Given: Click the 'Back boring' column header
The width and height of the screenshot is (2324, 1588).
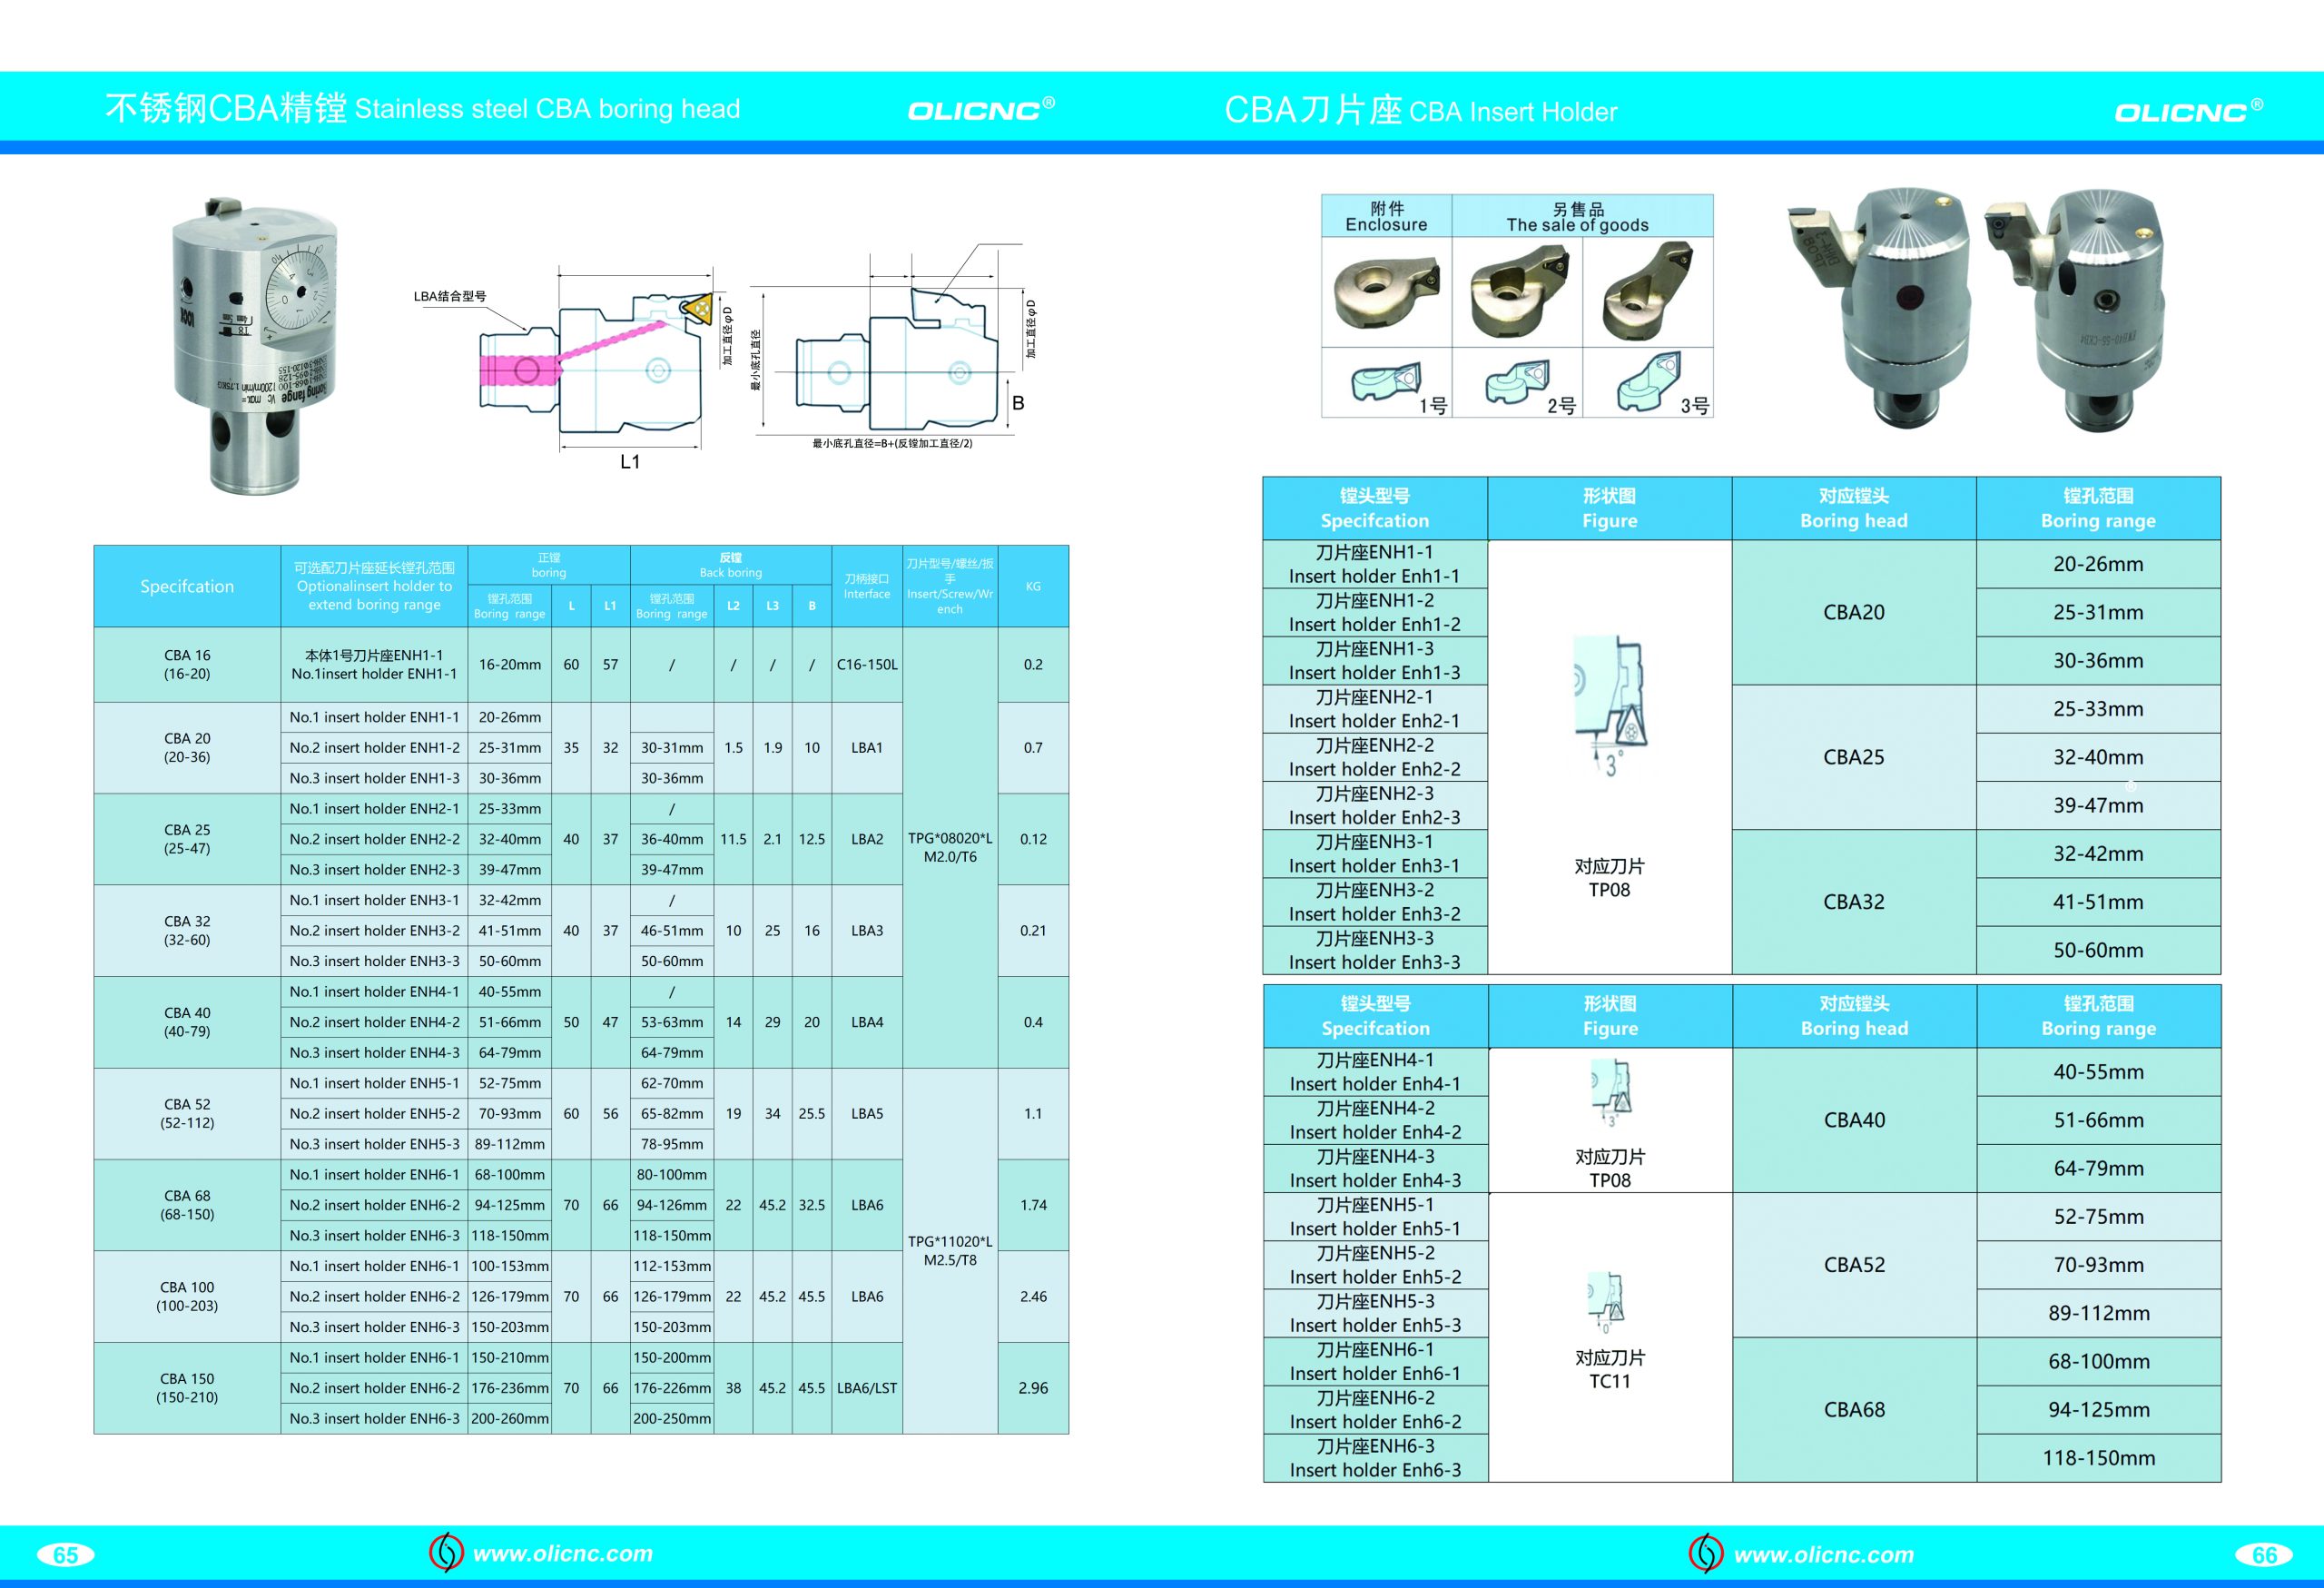Looking at the screenshot, I should (x=731, y=565).
